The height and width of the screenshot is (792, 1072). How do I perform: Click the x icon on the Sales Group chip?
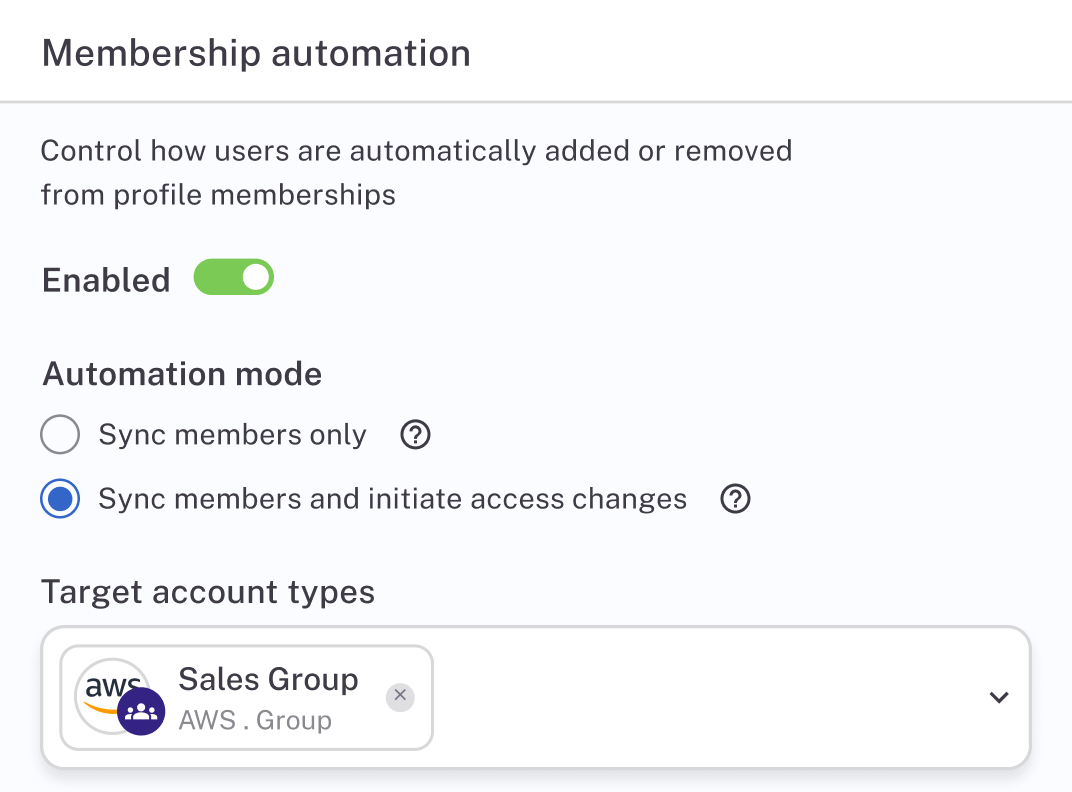(x=400, y=697)
